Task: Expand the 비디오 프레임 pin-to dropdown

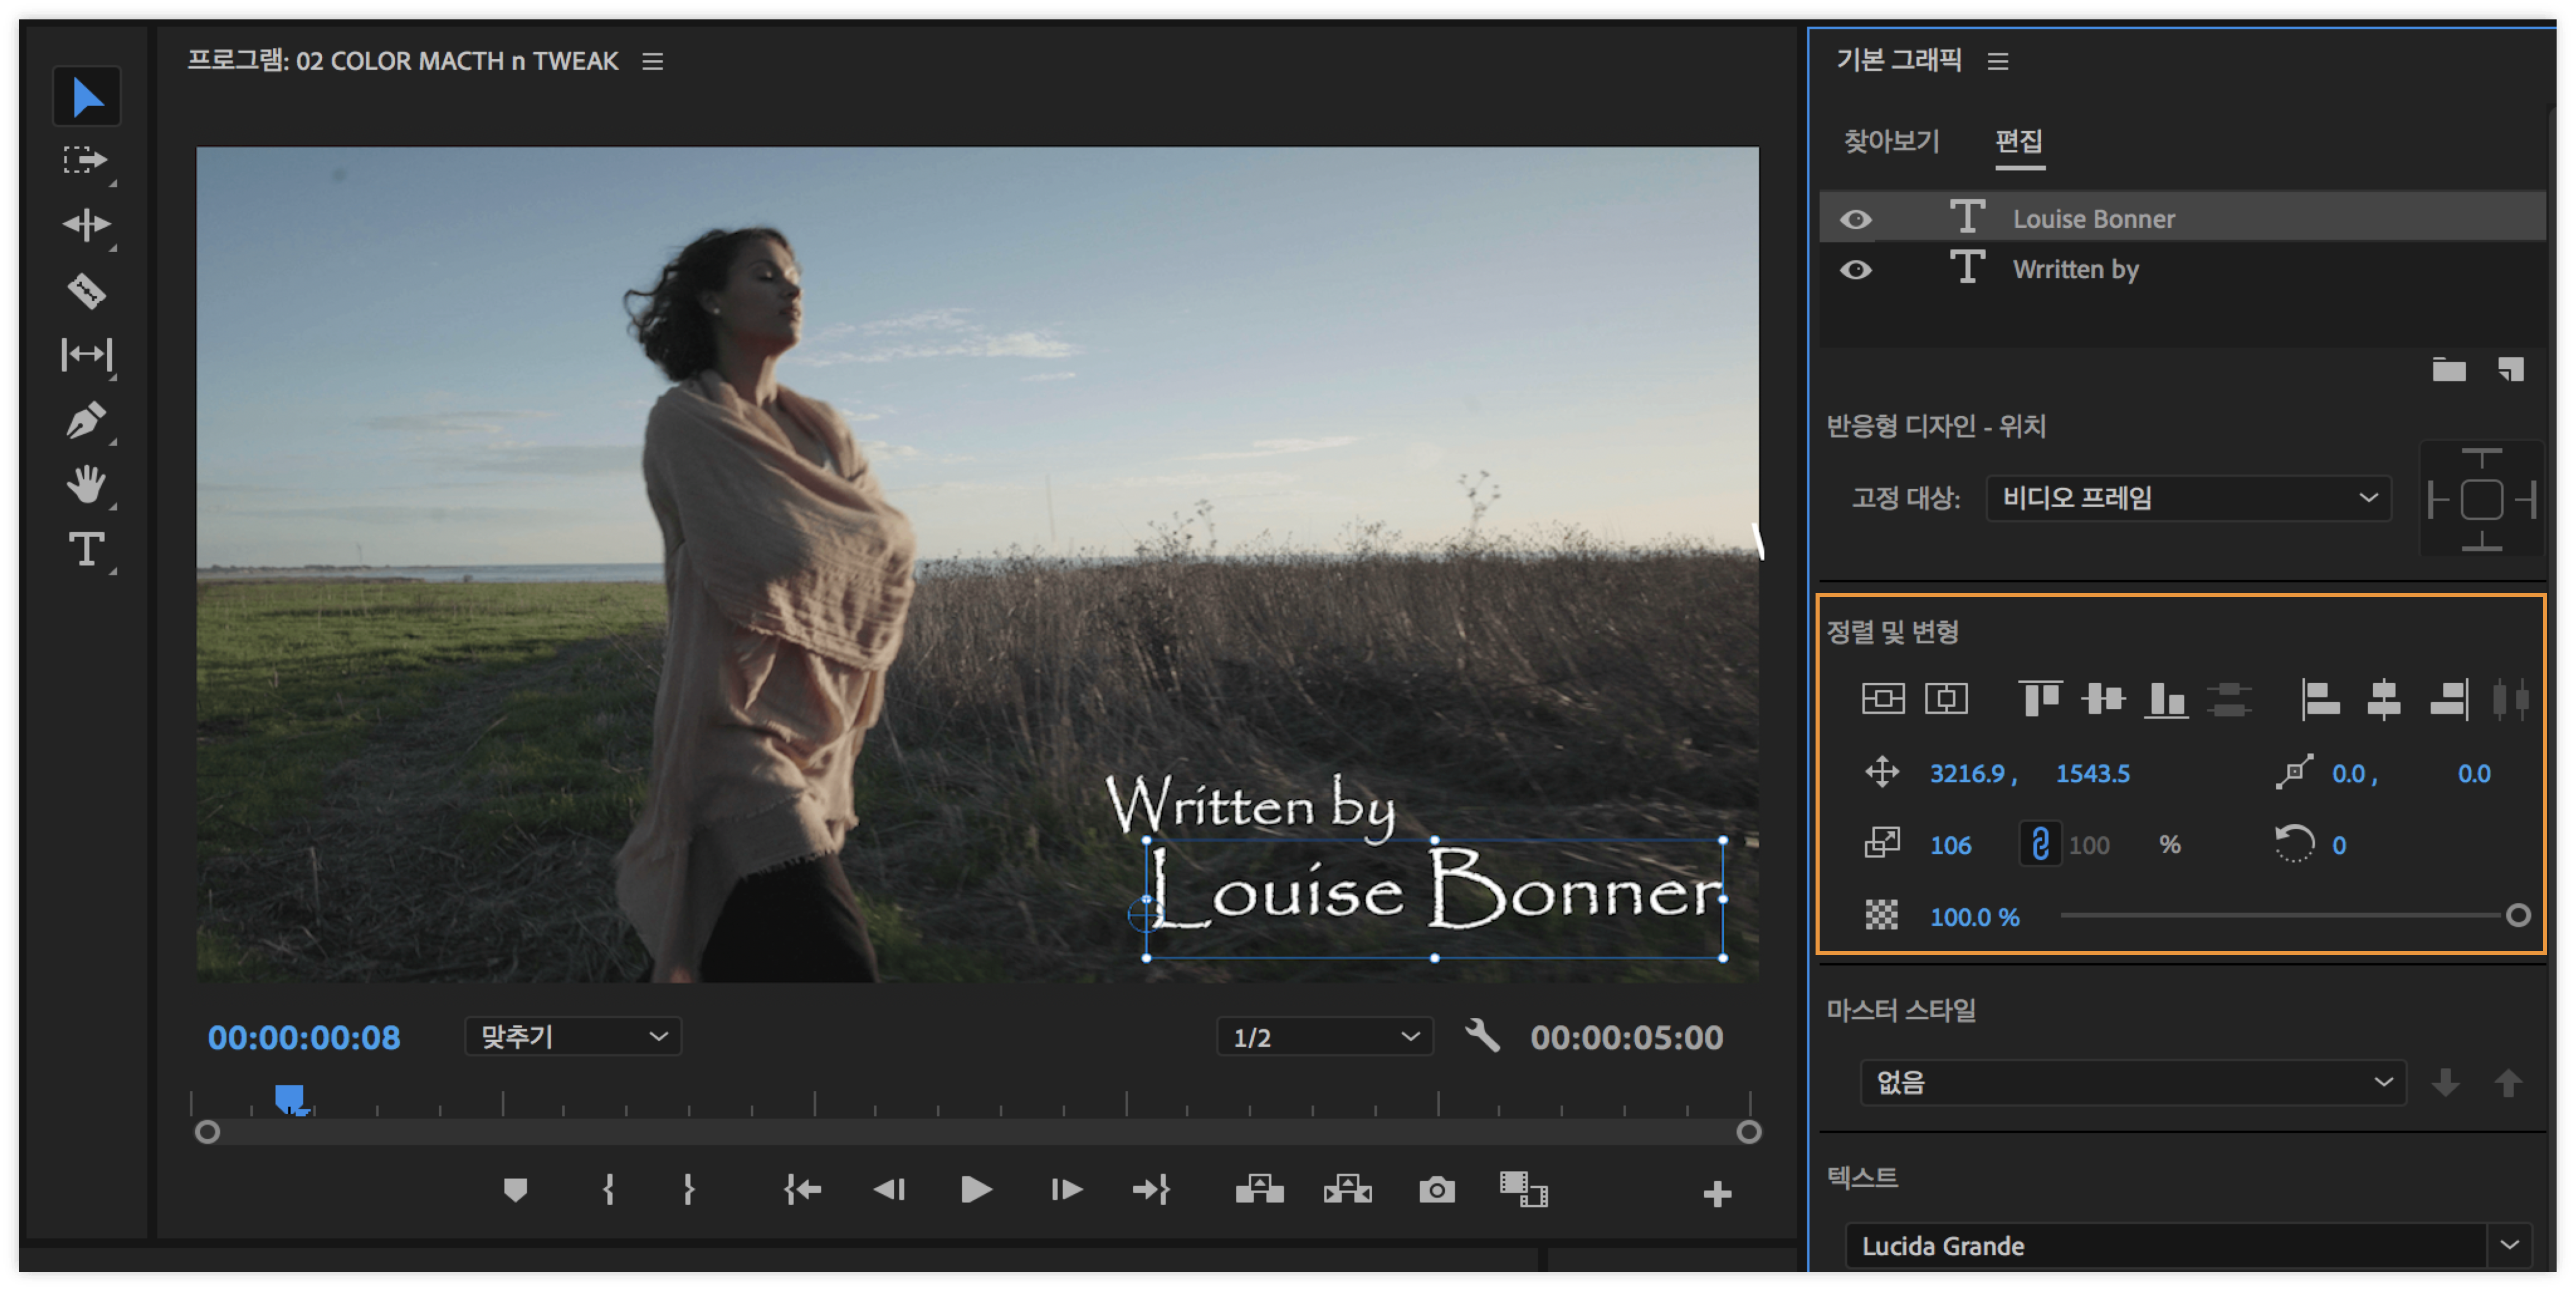Action: (x=2187, y=498)
